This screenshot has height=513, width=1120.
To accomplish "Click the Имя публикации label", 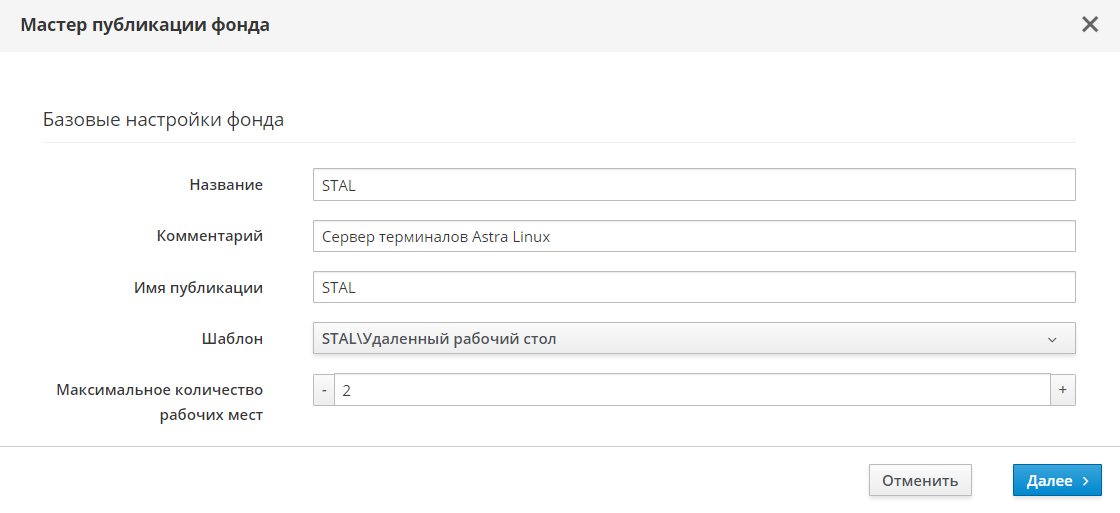I will click(x=198, y=288).
